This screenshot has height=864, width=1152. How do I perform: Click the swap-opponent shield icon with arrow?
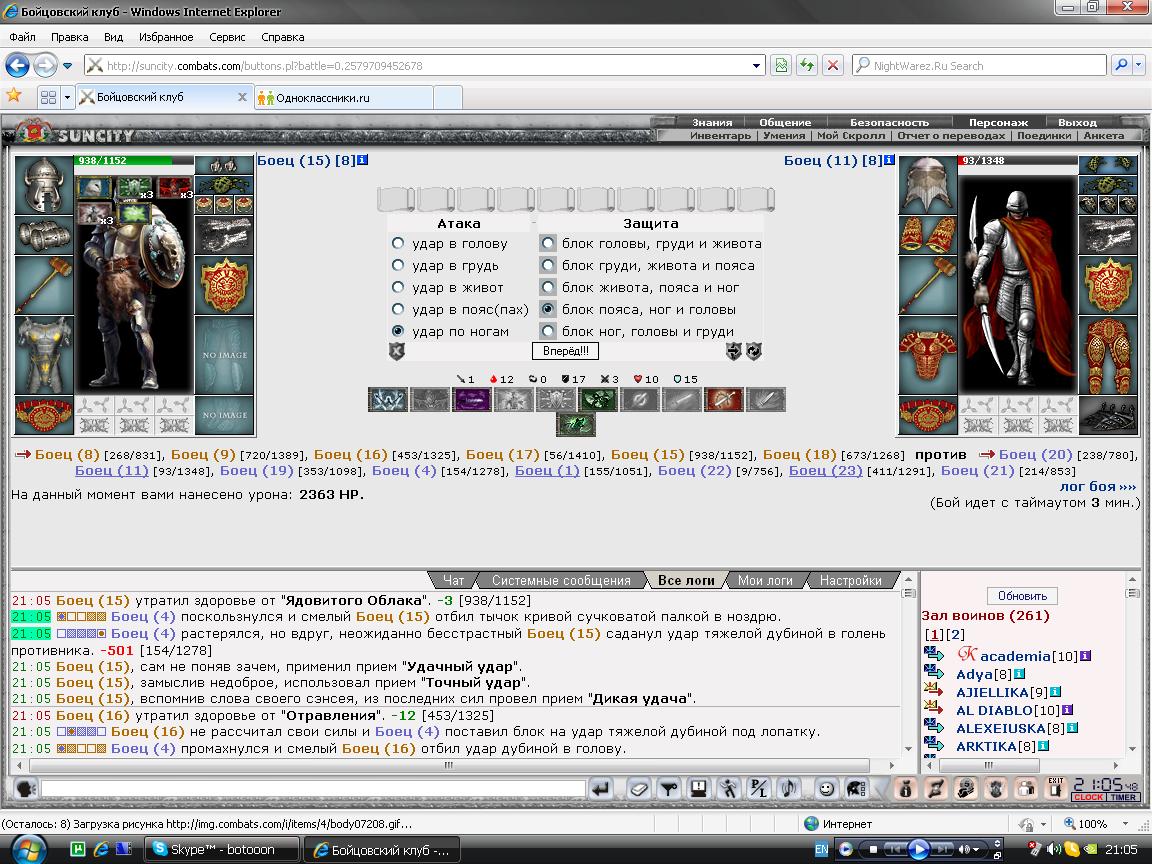click(733, 351)
